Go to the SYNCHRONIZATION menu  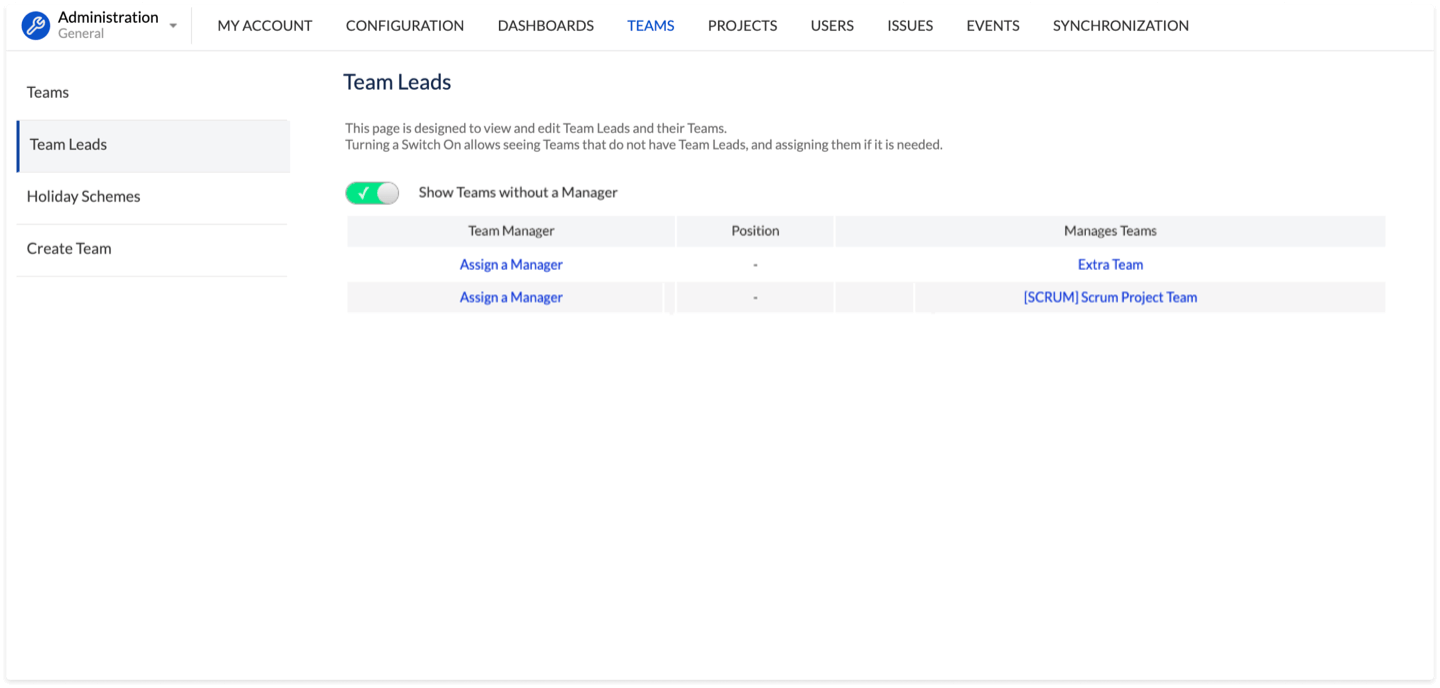1121,26
